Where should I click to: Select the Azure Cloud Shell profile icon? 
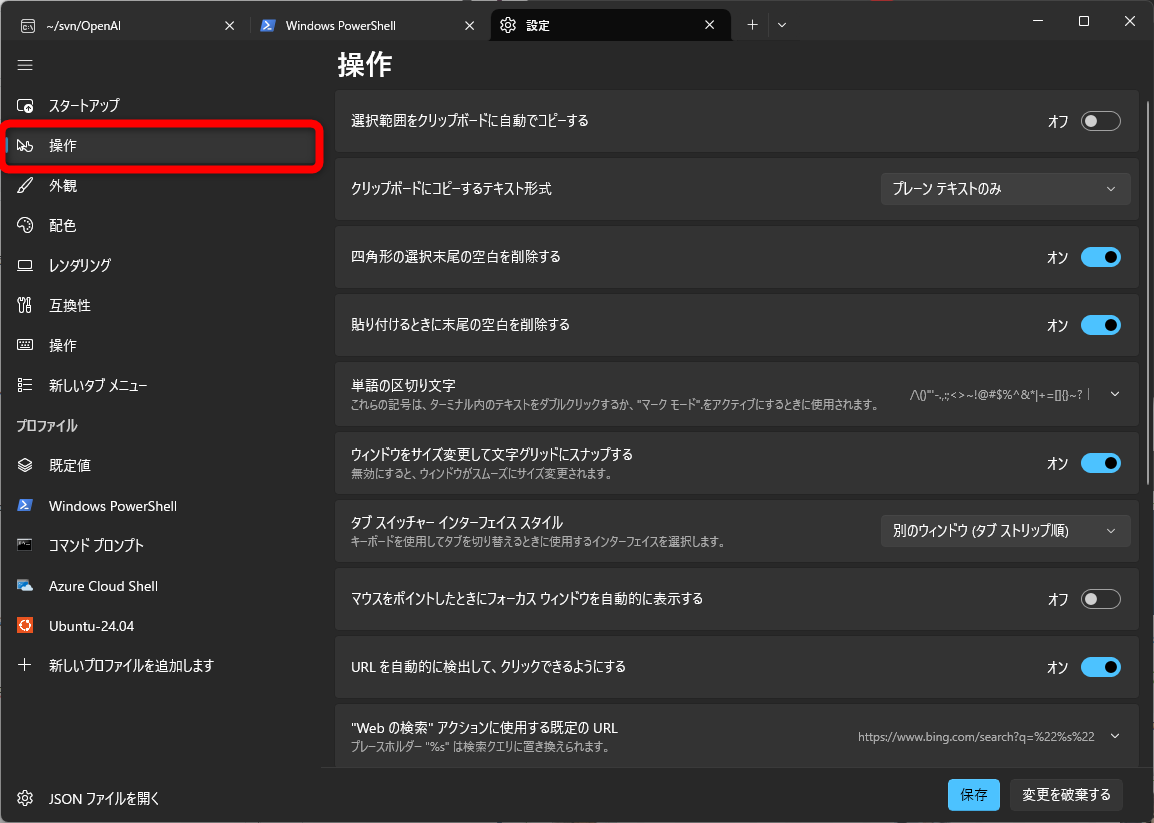coord(24,585)
